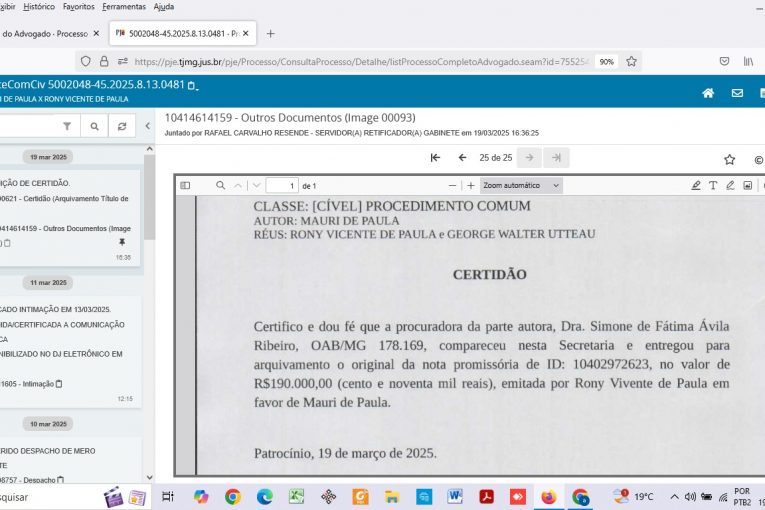Click the PDF page number field

point(281,185)
